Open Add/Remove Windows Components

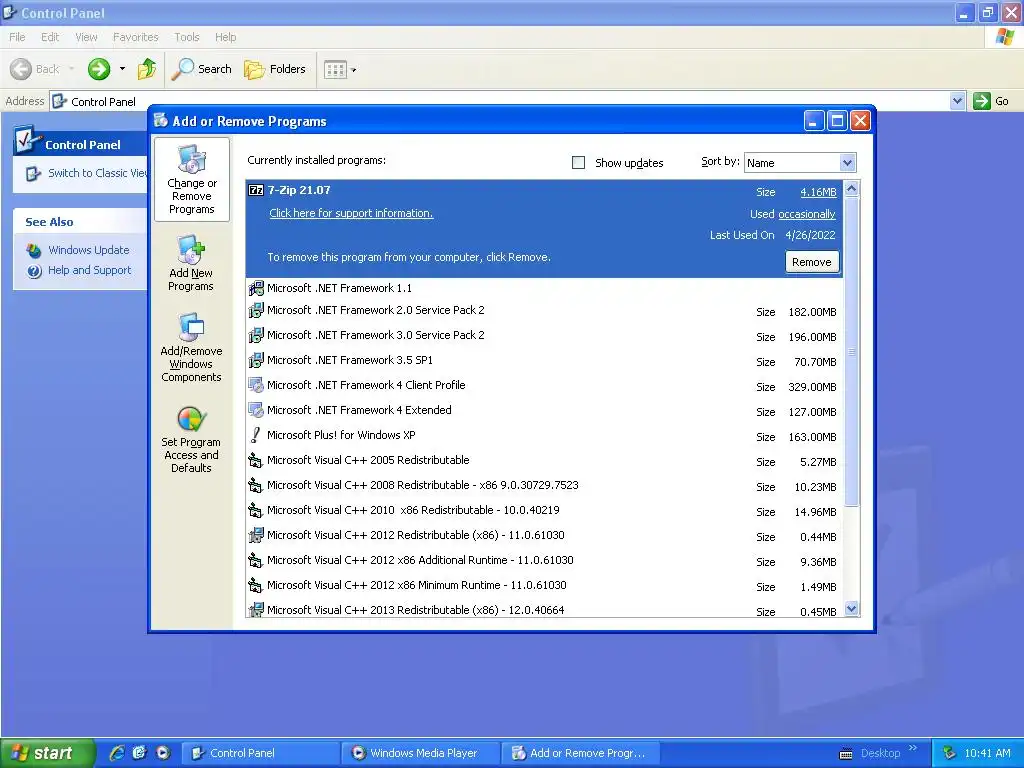[191, 347]
